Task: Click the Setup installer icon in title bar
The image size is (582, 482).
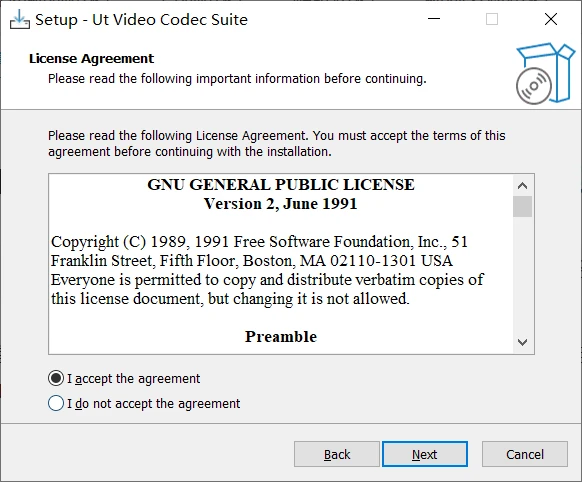Action: [20, 19]
